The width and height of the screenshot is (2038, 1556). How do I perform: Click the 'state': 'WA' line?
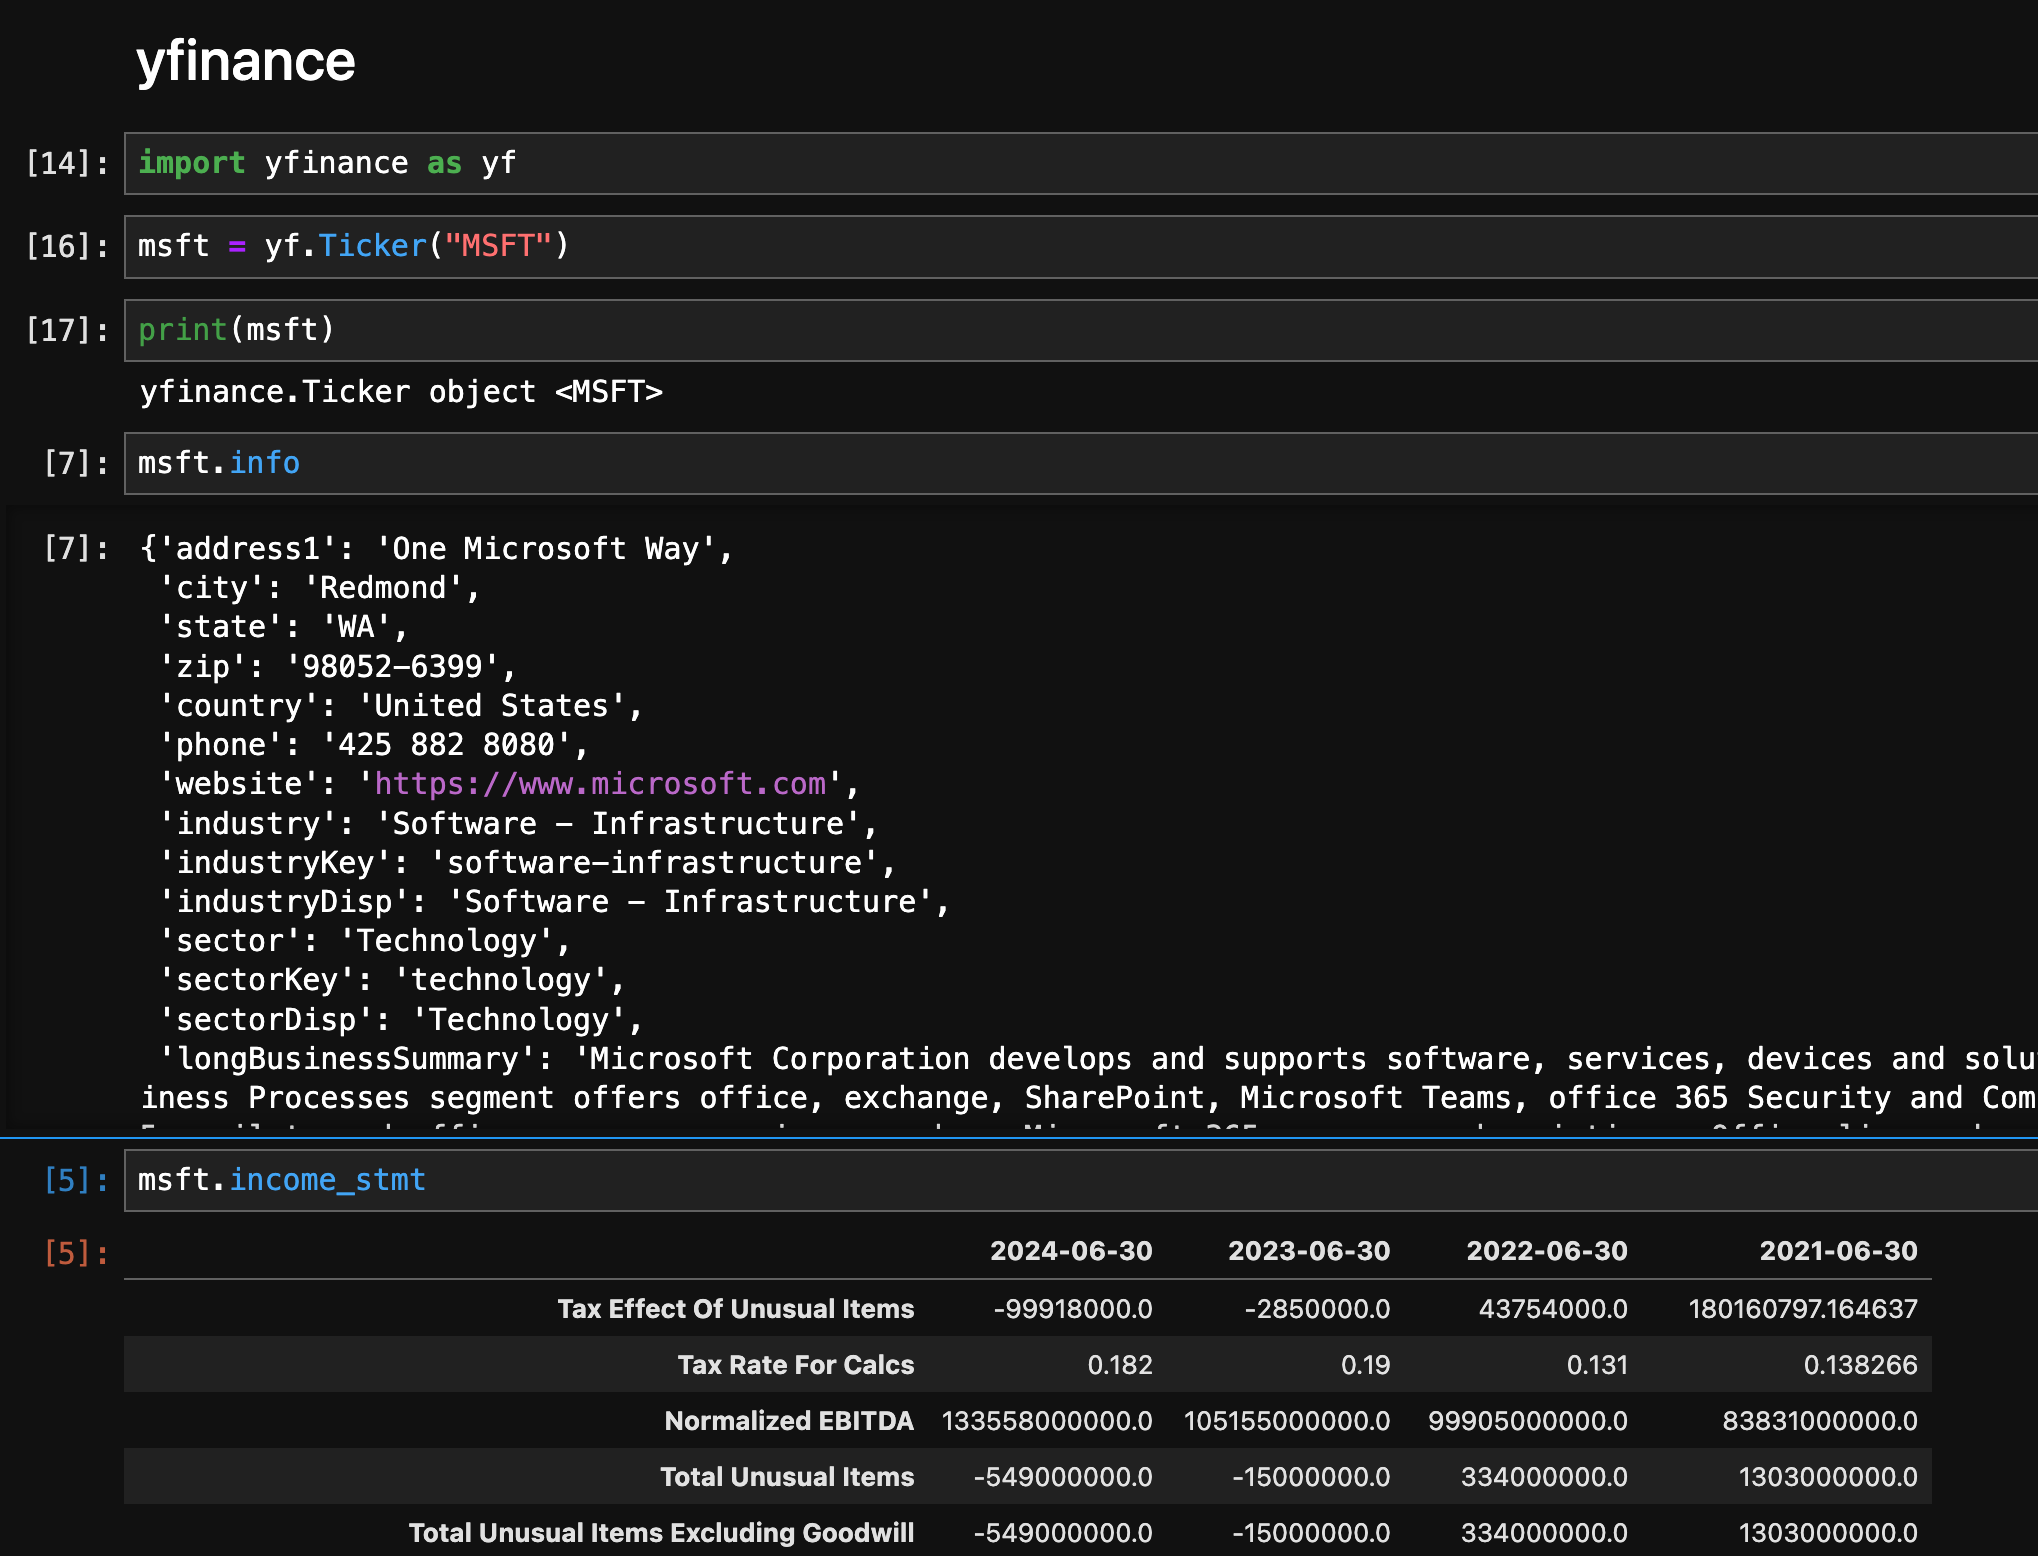tap(284, 627)
